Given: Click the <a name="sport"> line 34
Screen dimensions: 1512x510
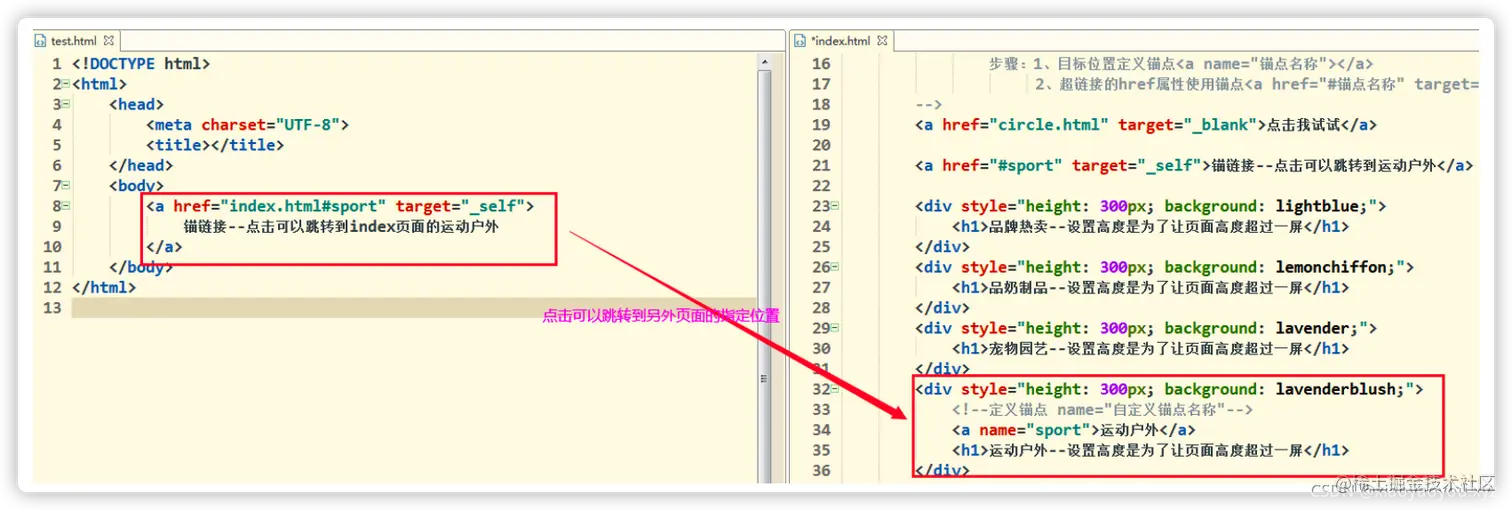Looking at the screenshot, I should pyautogui.click(x=1073, y=430).
